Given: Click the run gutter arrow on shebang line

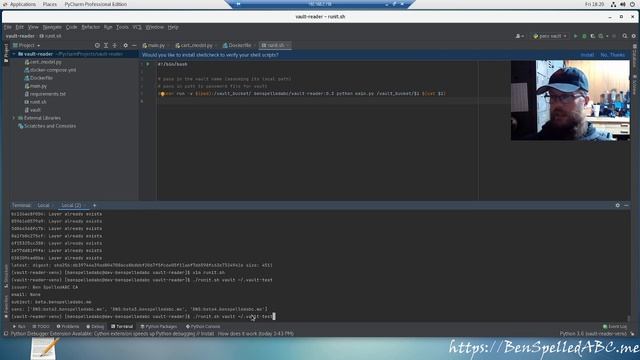Looking at the screenshot, I should pos(148,64).
